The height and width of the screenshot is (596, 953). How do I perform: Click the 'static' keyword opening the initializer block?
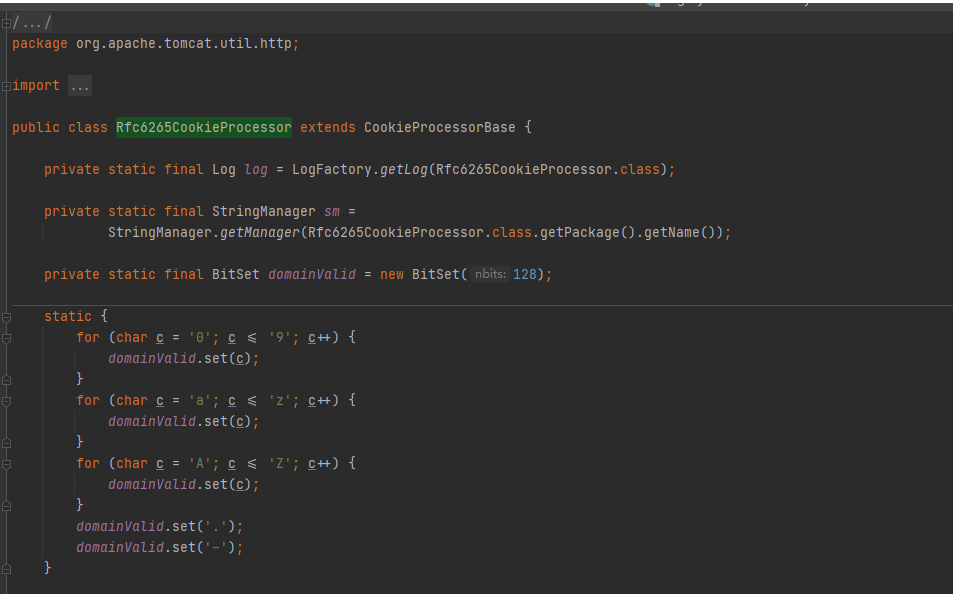click(x=67, y=317)
